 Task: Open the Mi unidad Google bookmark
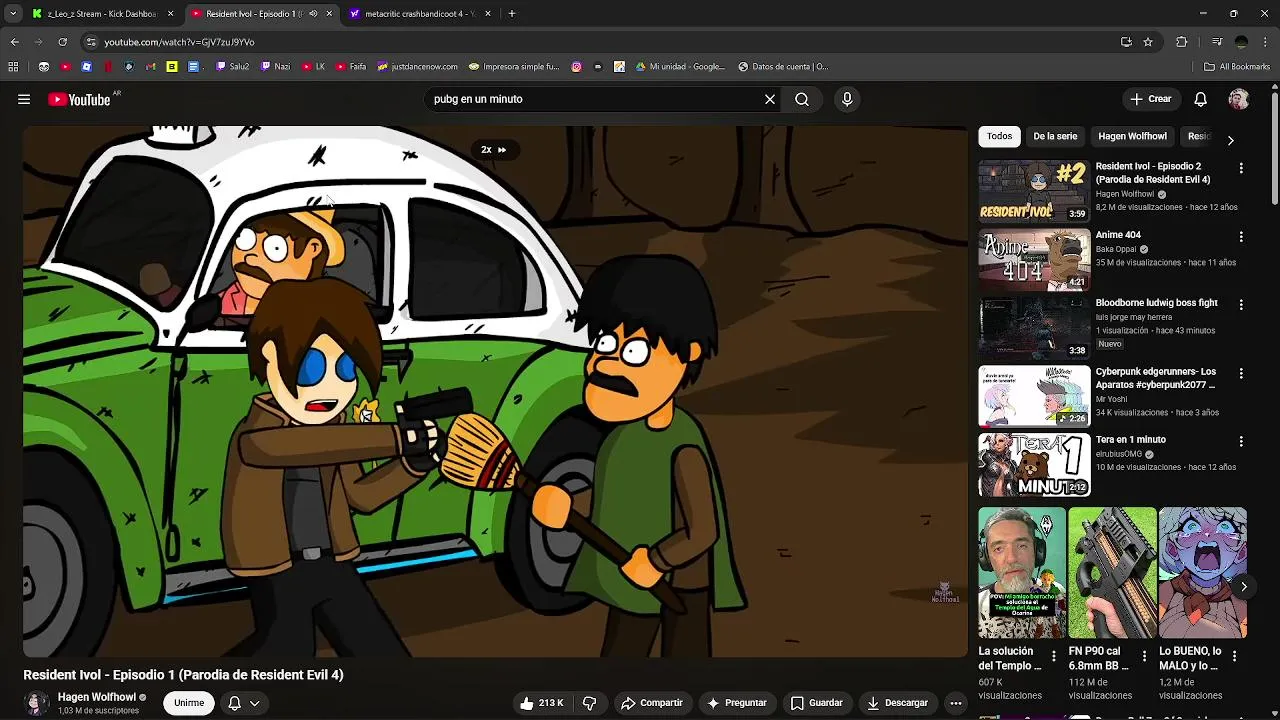[678, 67]
